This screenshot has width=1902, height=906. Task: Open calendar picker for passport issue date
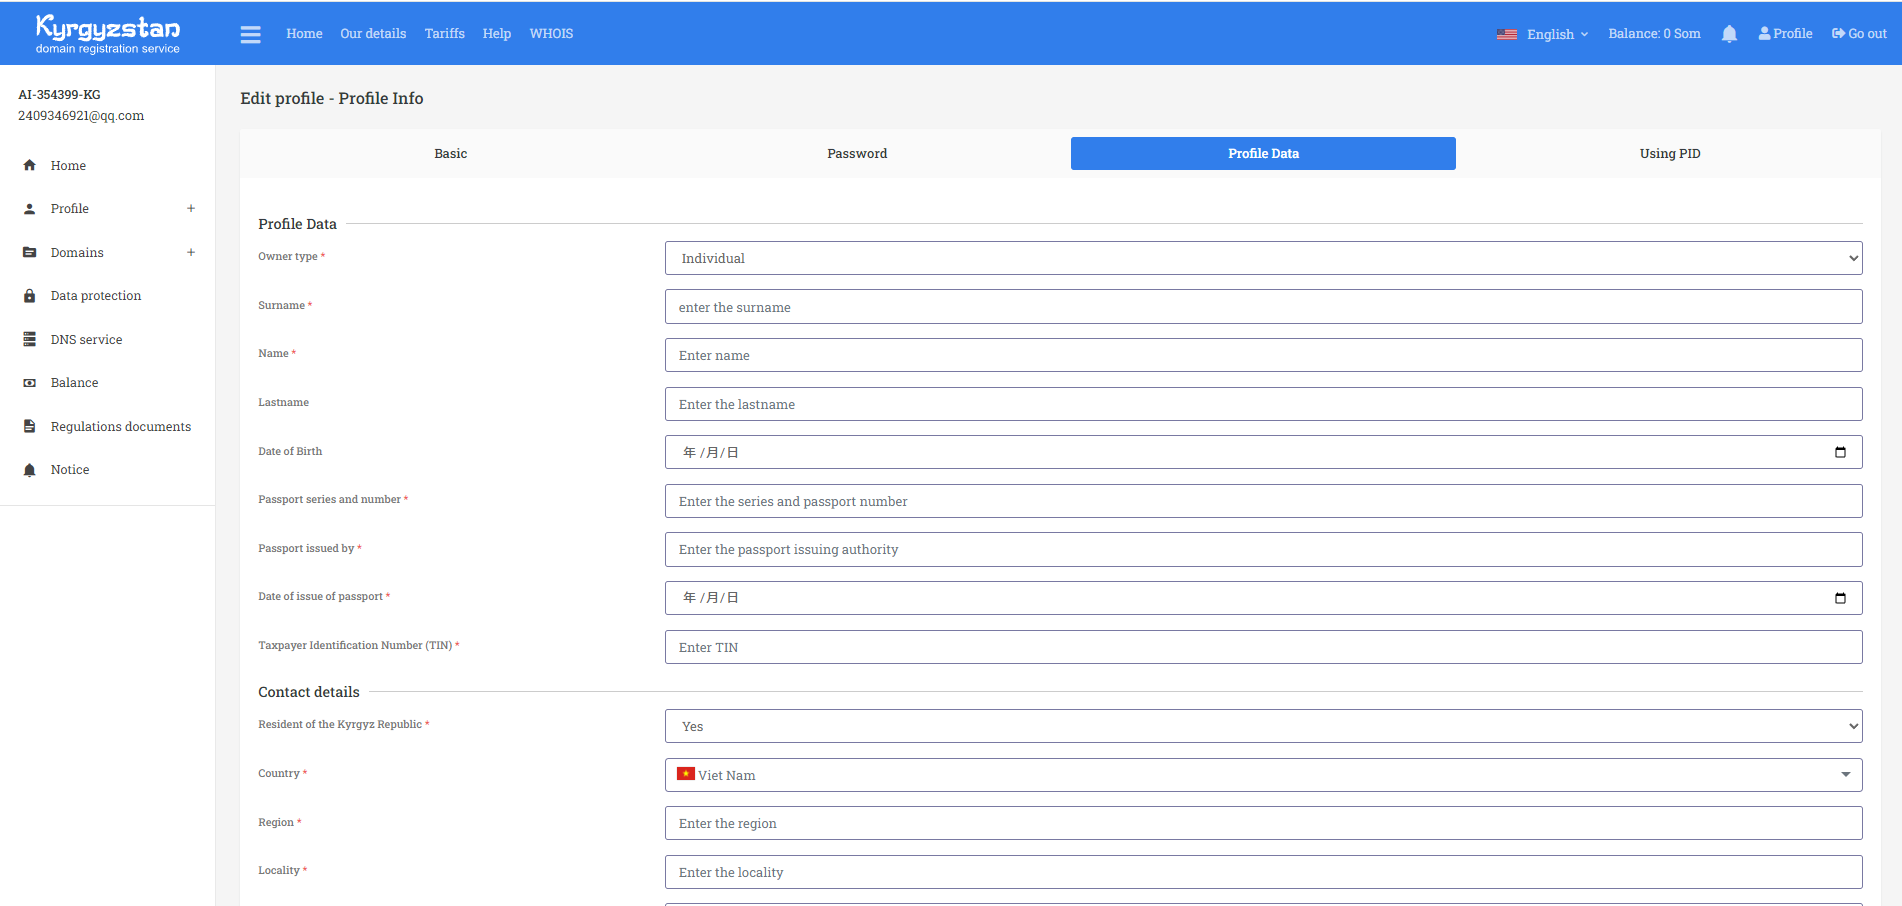point(1840,598)
